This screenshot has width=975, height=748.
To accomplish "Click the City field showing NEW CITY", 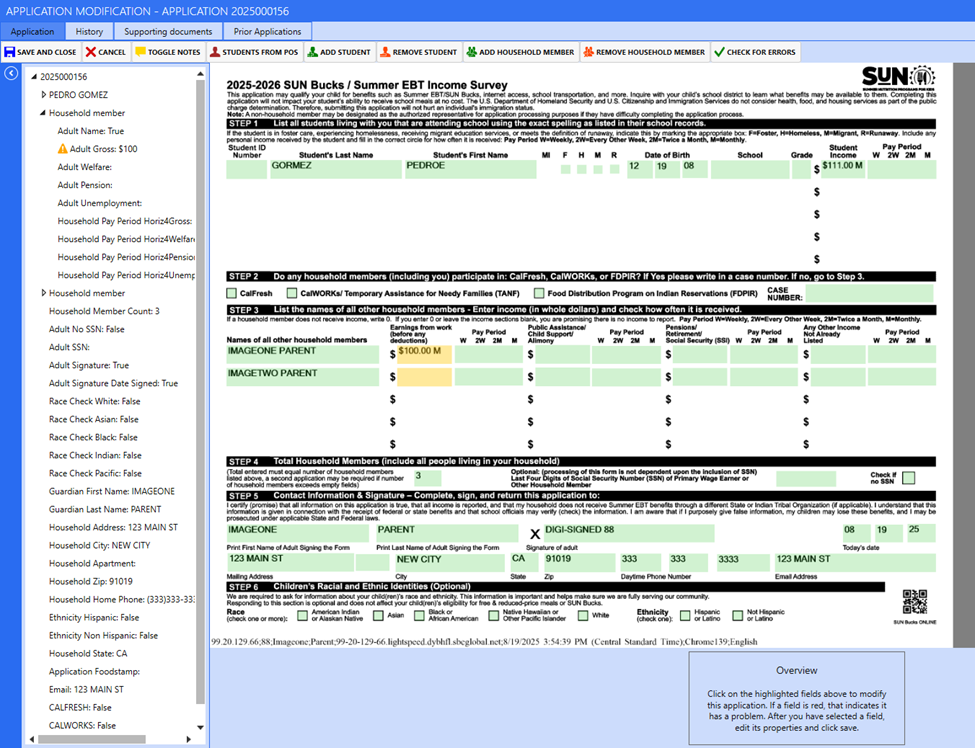I will (450, 562).
